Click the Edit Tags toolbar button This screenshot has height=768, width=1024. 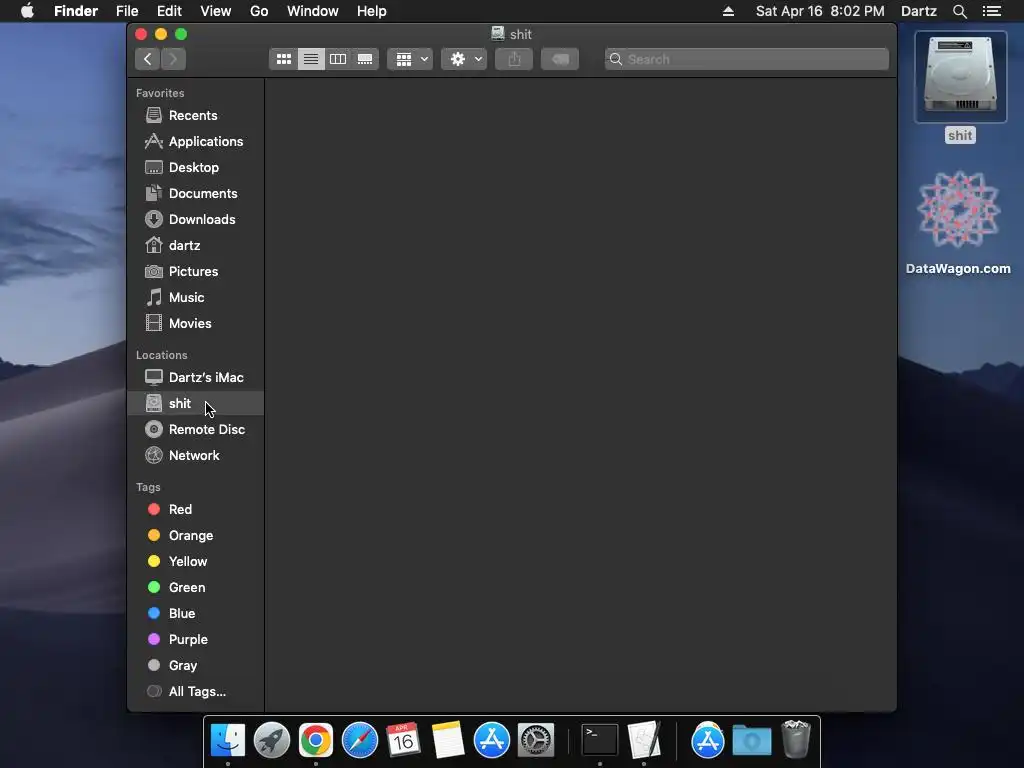(x=560, y=59)
